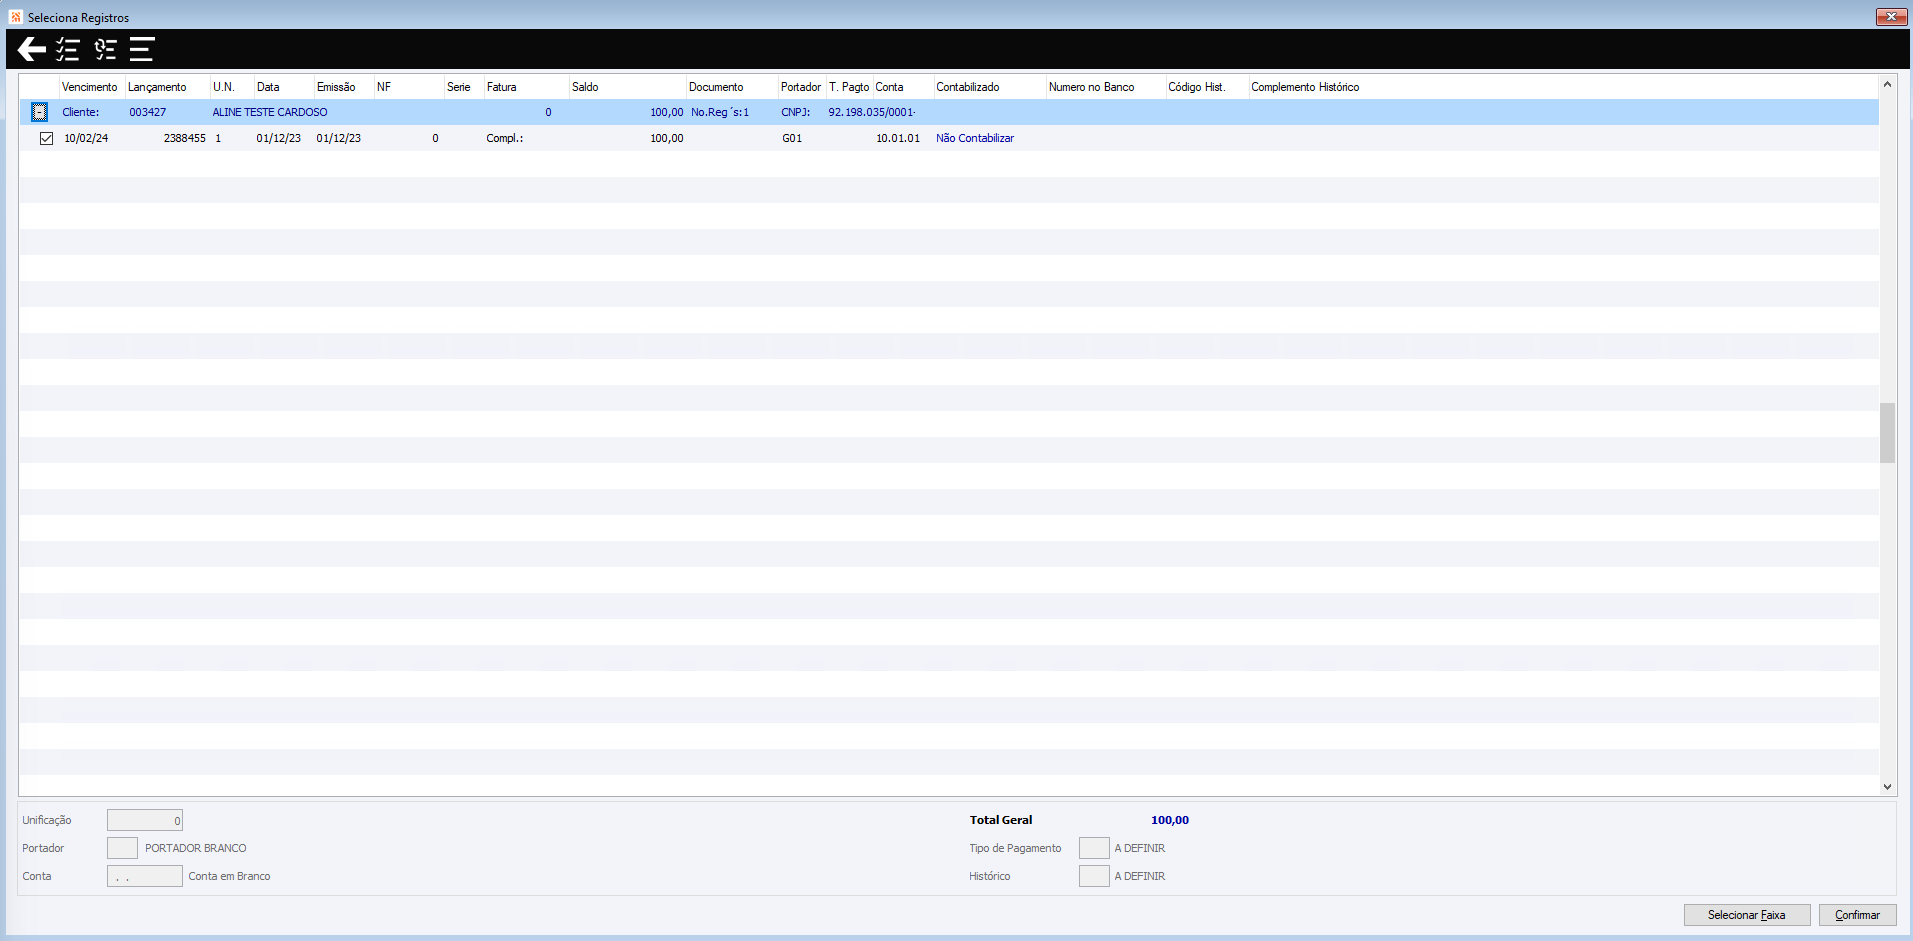
Task: Click the T. Pagto column header
Action: tap(849, 87)
